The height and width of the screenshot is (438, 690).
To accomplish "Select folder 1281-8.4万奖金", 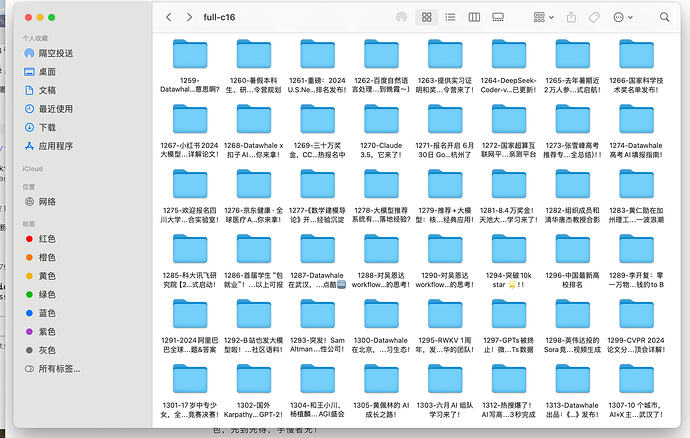I will 509,184.
